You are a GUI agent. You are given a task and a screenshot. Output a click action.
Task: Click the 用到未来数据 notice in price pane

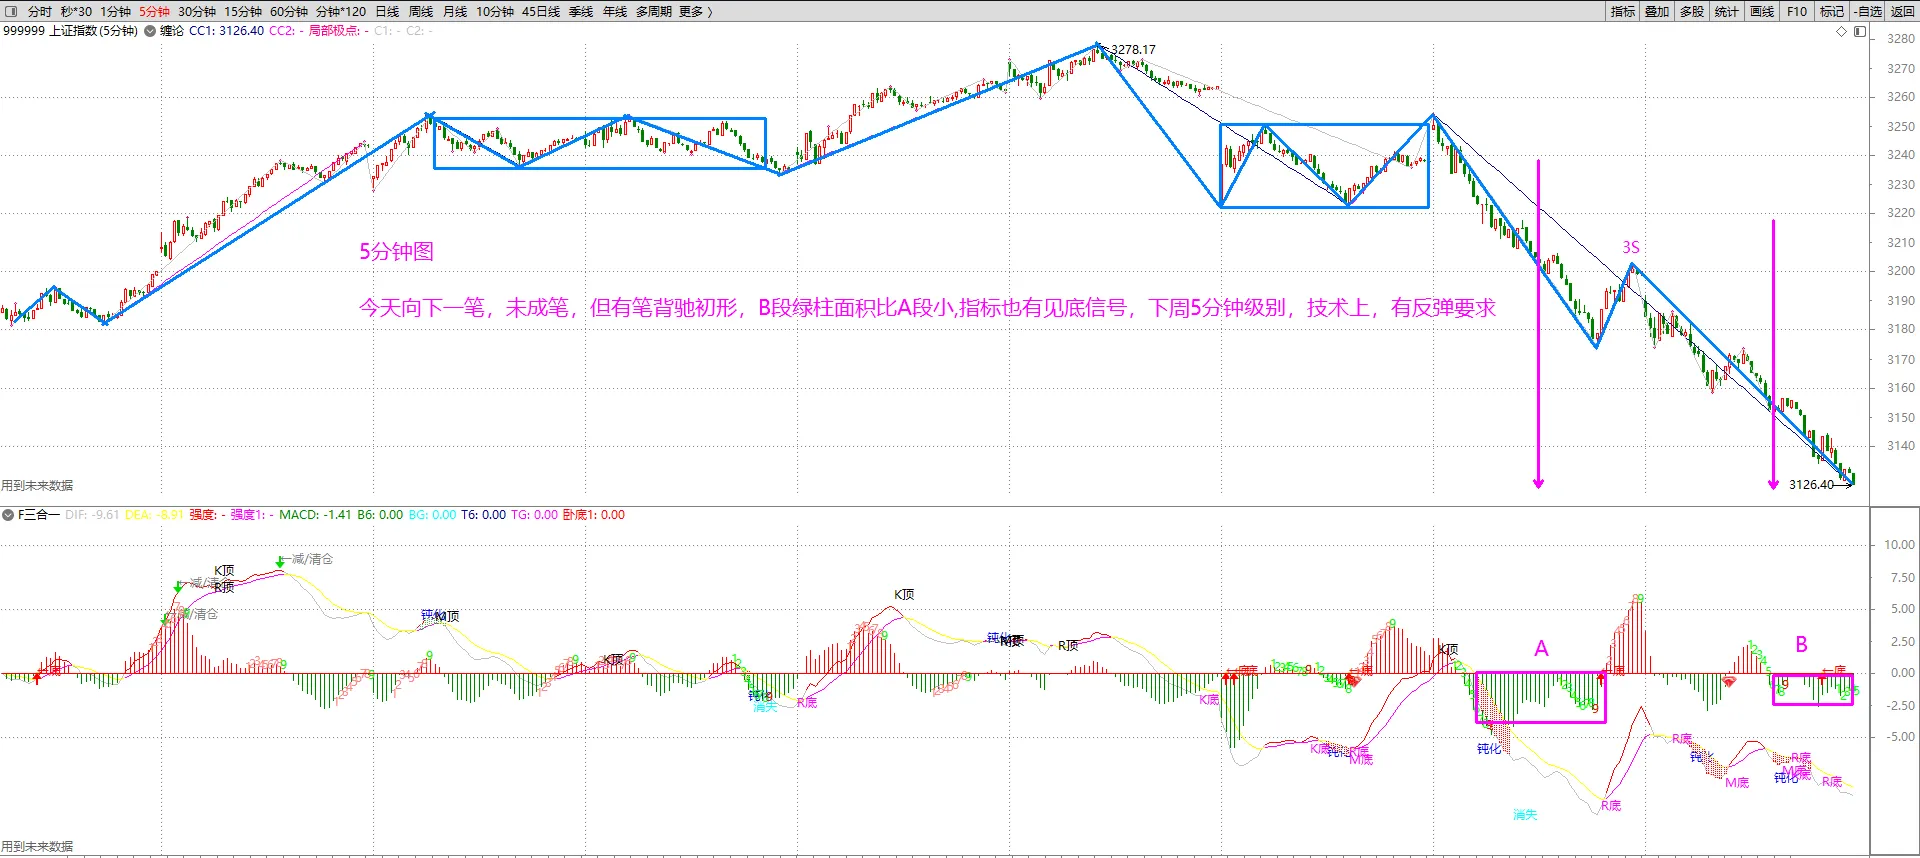(x=37, y=485)
